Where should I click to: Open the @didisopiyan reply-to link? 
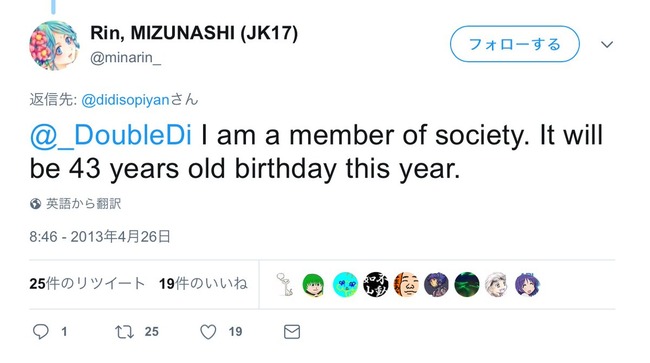[125, 100]
